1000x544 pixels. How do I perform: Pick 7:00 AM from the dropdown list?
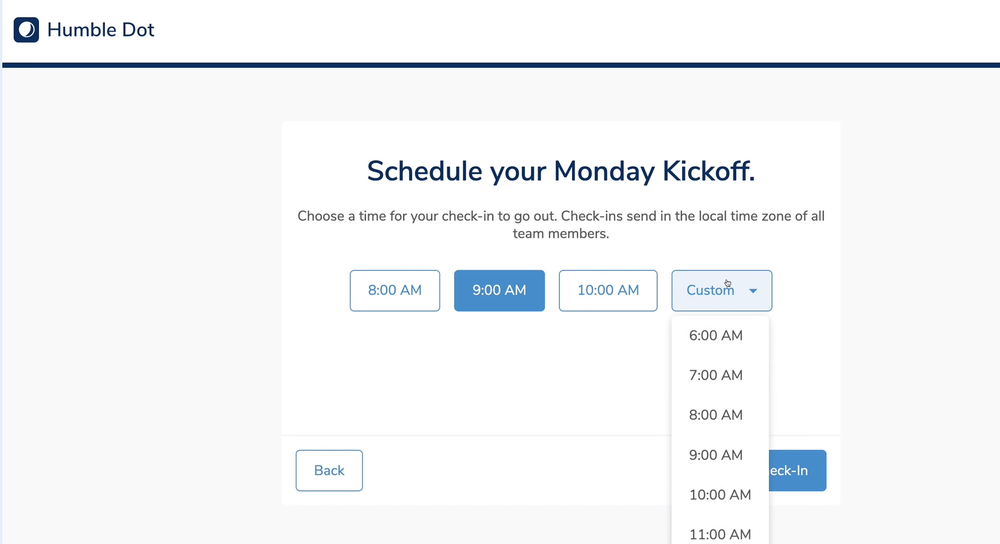716,376
